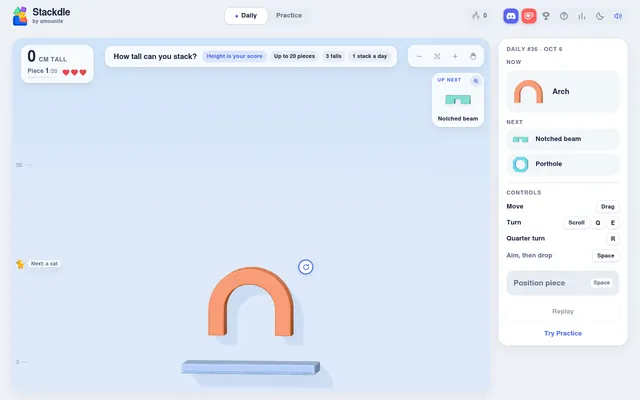The height and width of the screenshot is (400, 640).
Task: Switch to the Daily tab
Action: (x=246, y=16)
